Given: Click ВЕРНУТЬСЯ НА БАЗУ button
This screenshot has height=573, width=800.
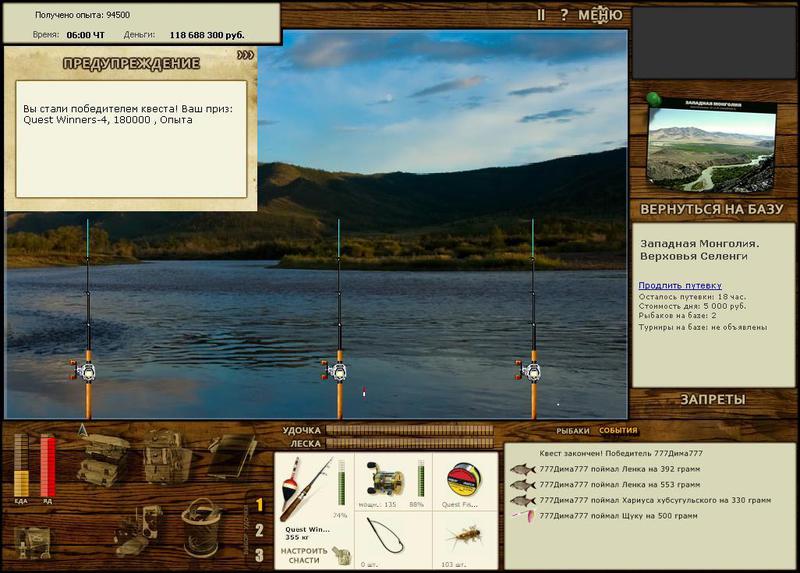Looking at the screenshot, I should [711, 209].
